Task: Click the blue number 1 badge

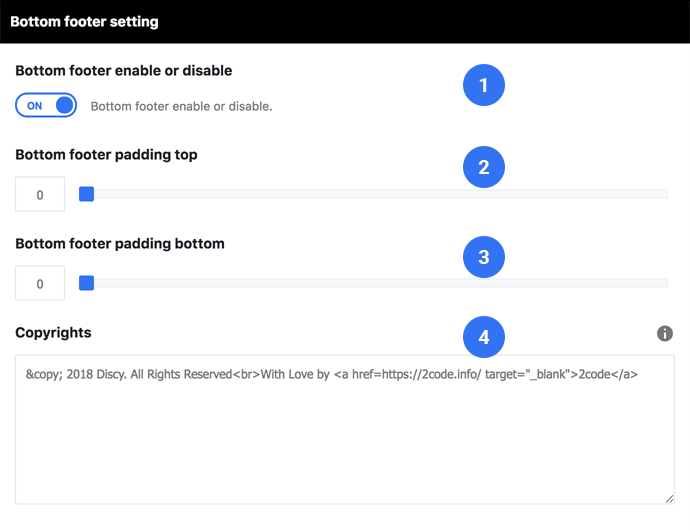Action: point(484,85)
